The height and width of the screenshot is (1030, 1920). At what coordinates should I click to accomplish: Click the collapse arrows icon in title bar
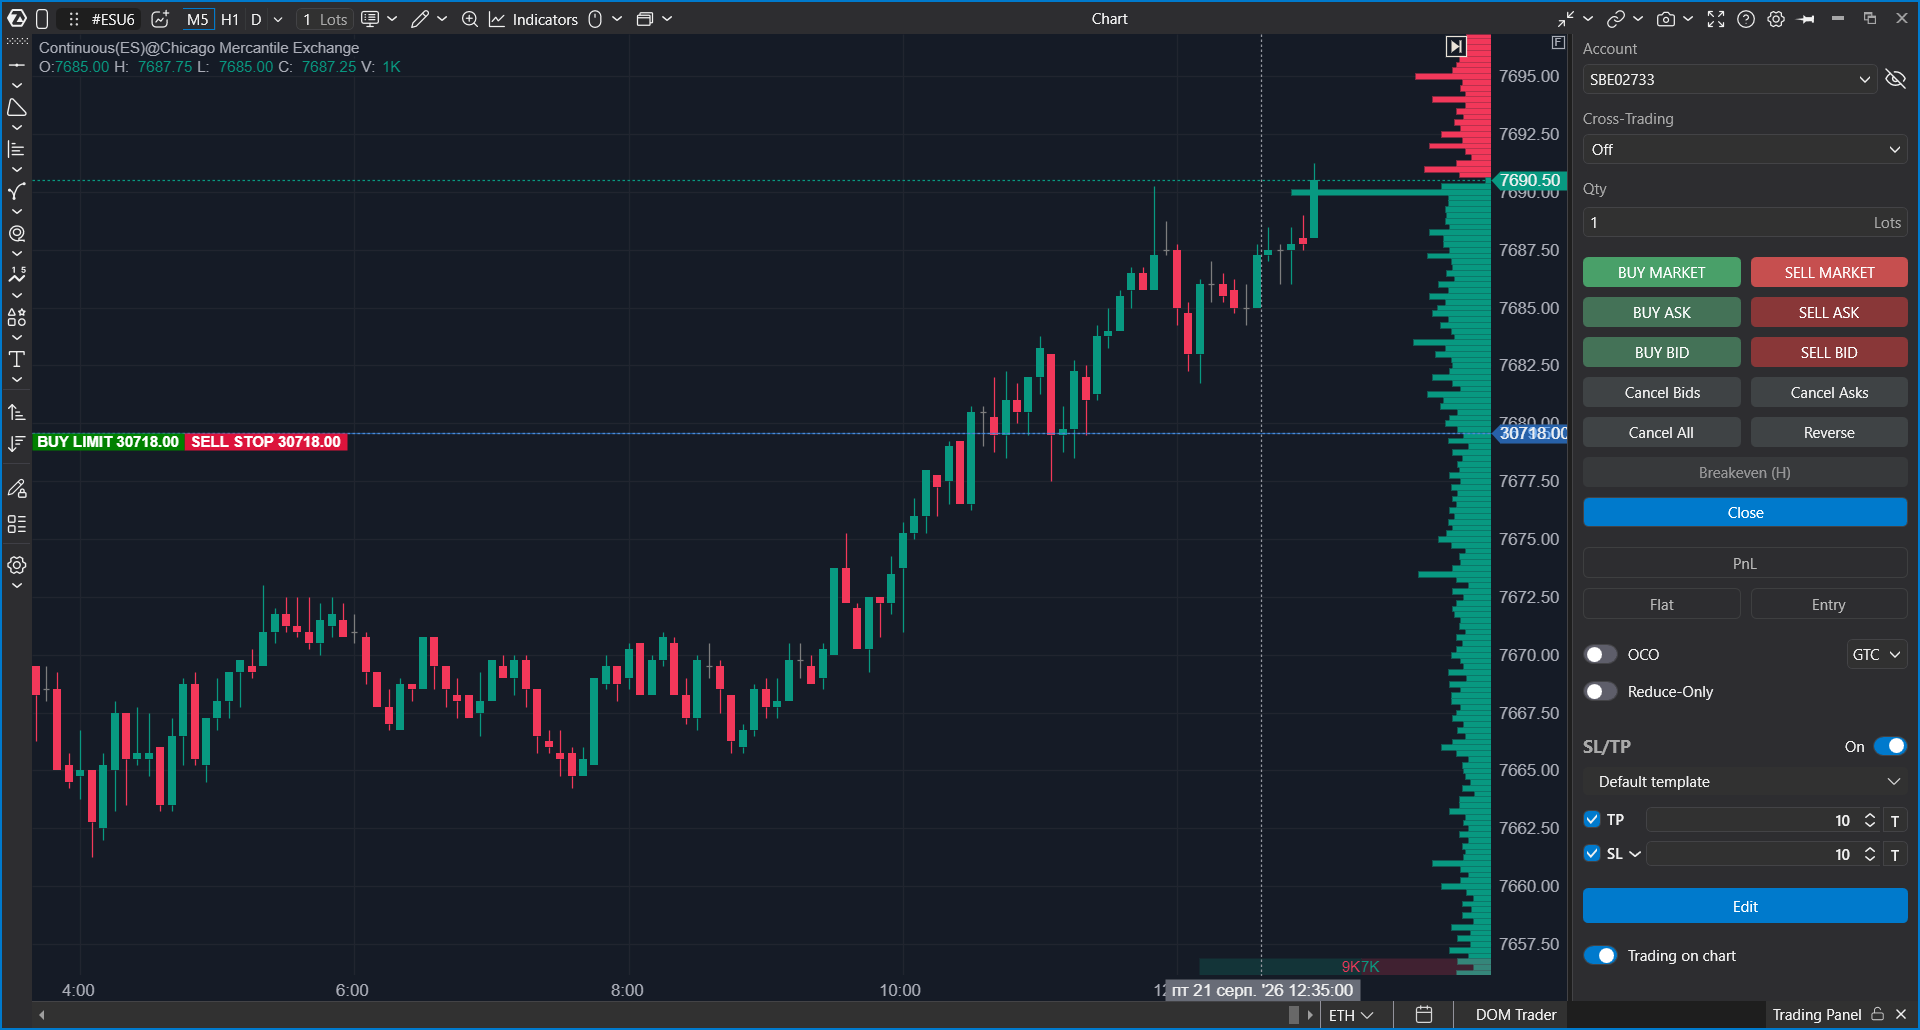[x=1566, y=19]
